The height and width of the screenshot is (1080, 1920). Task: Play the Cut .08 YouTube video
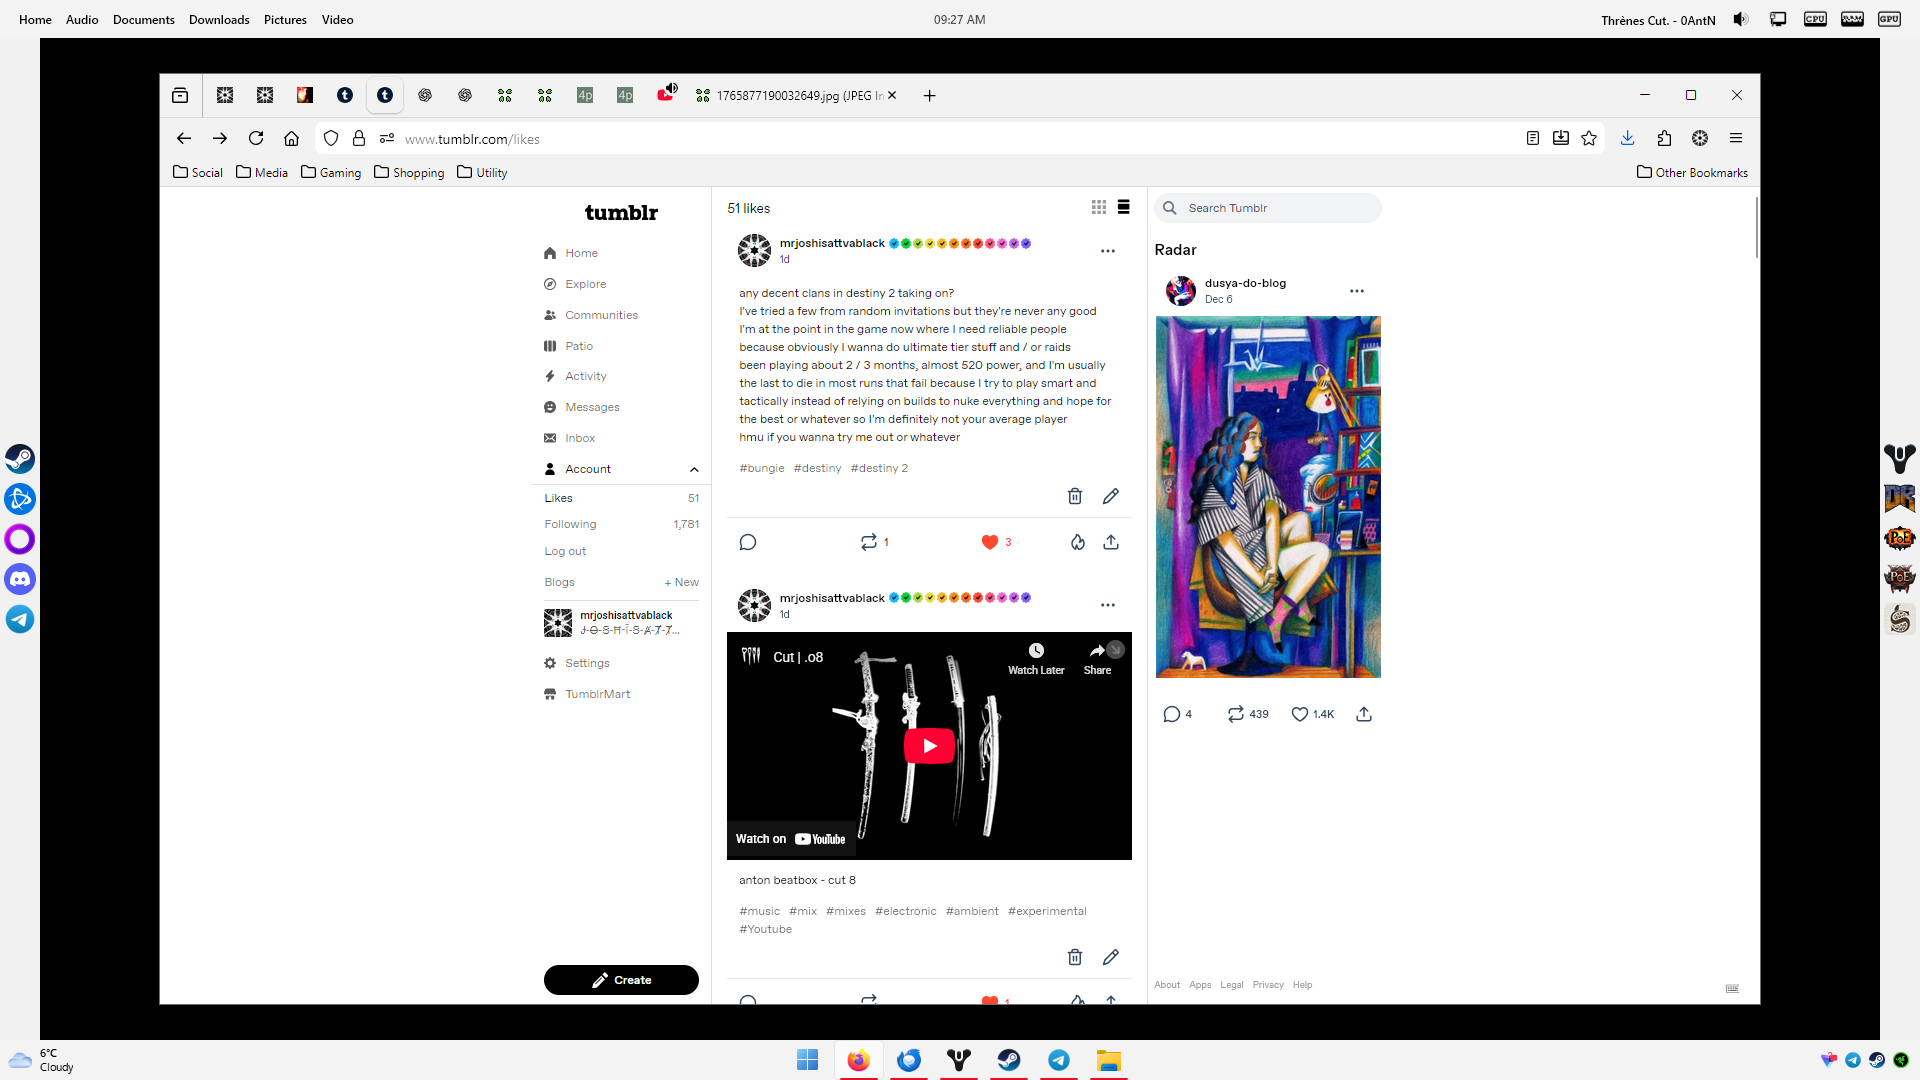pyautogui.click(x=929, y=746)
